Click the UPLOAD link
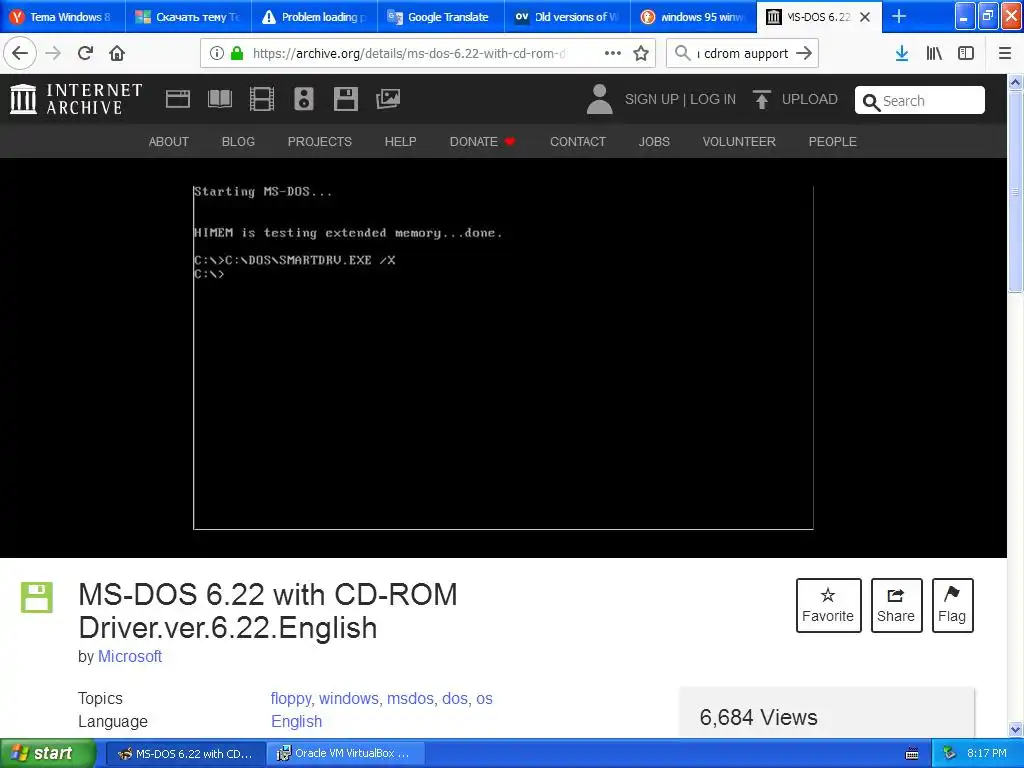1024x768 pixels. pos(810,99)
